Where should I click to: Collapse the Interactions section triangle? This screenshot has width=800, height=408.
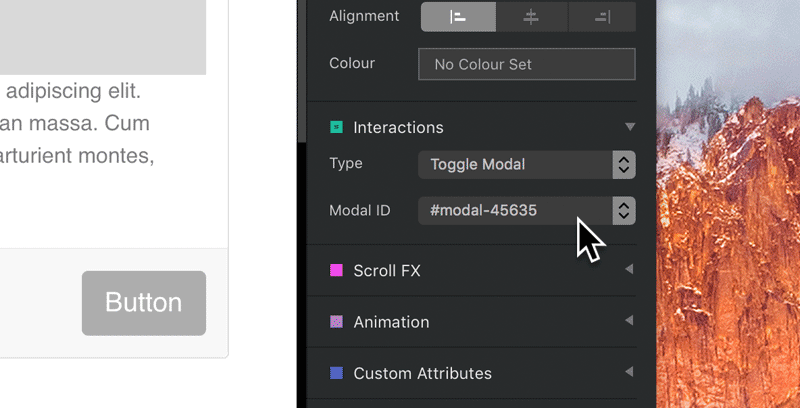click(630, 126)
